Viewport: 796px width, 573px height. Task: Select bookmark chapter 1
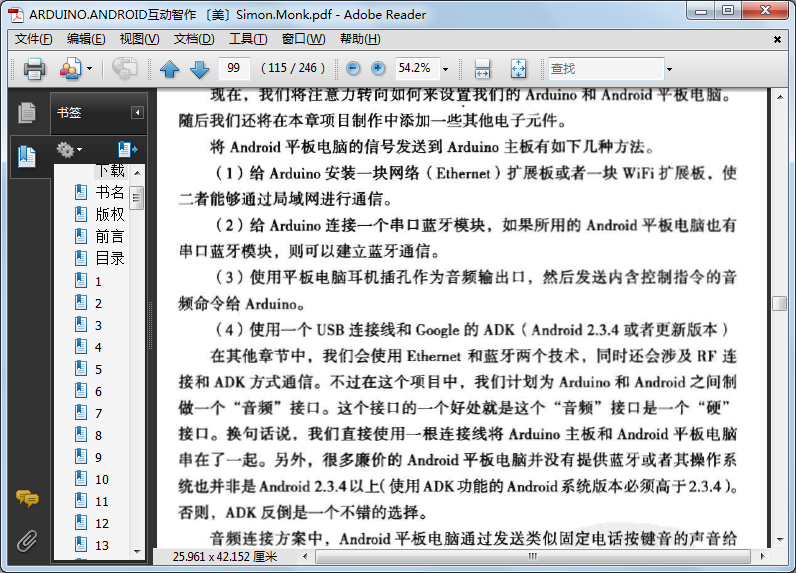pos(98,282)
